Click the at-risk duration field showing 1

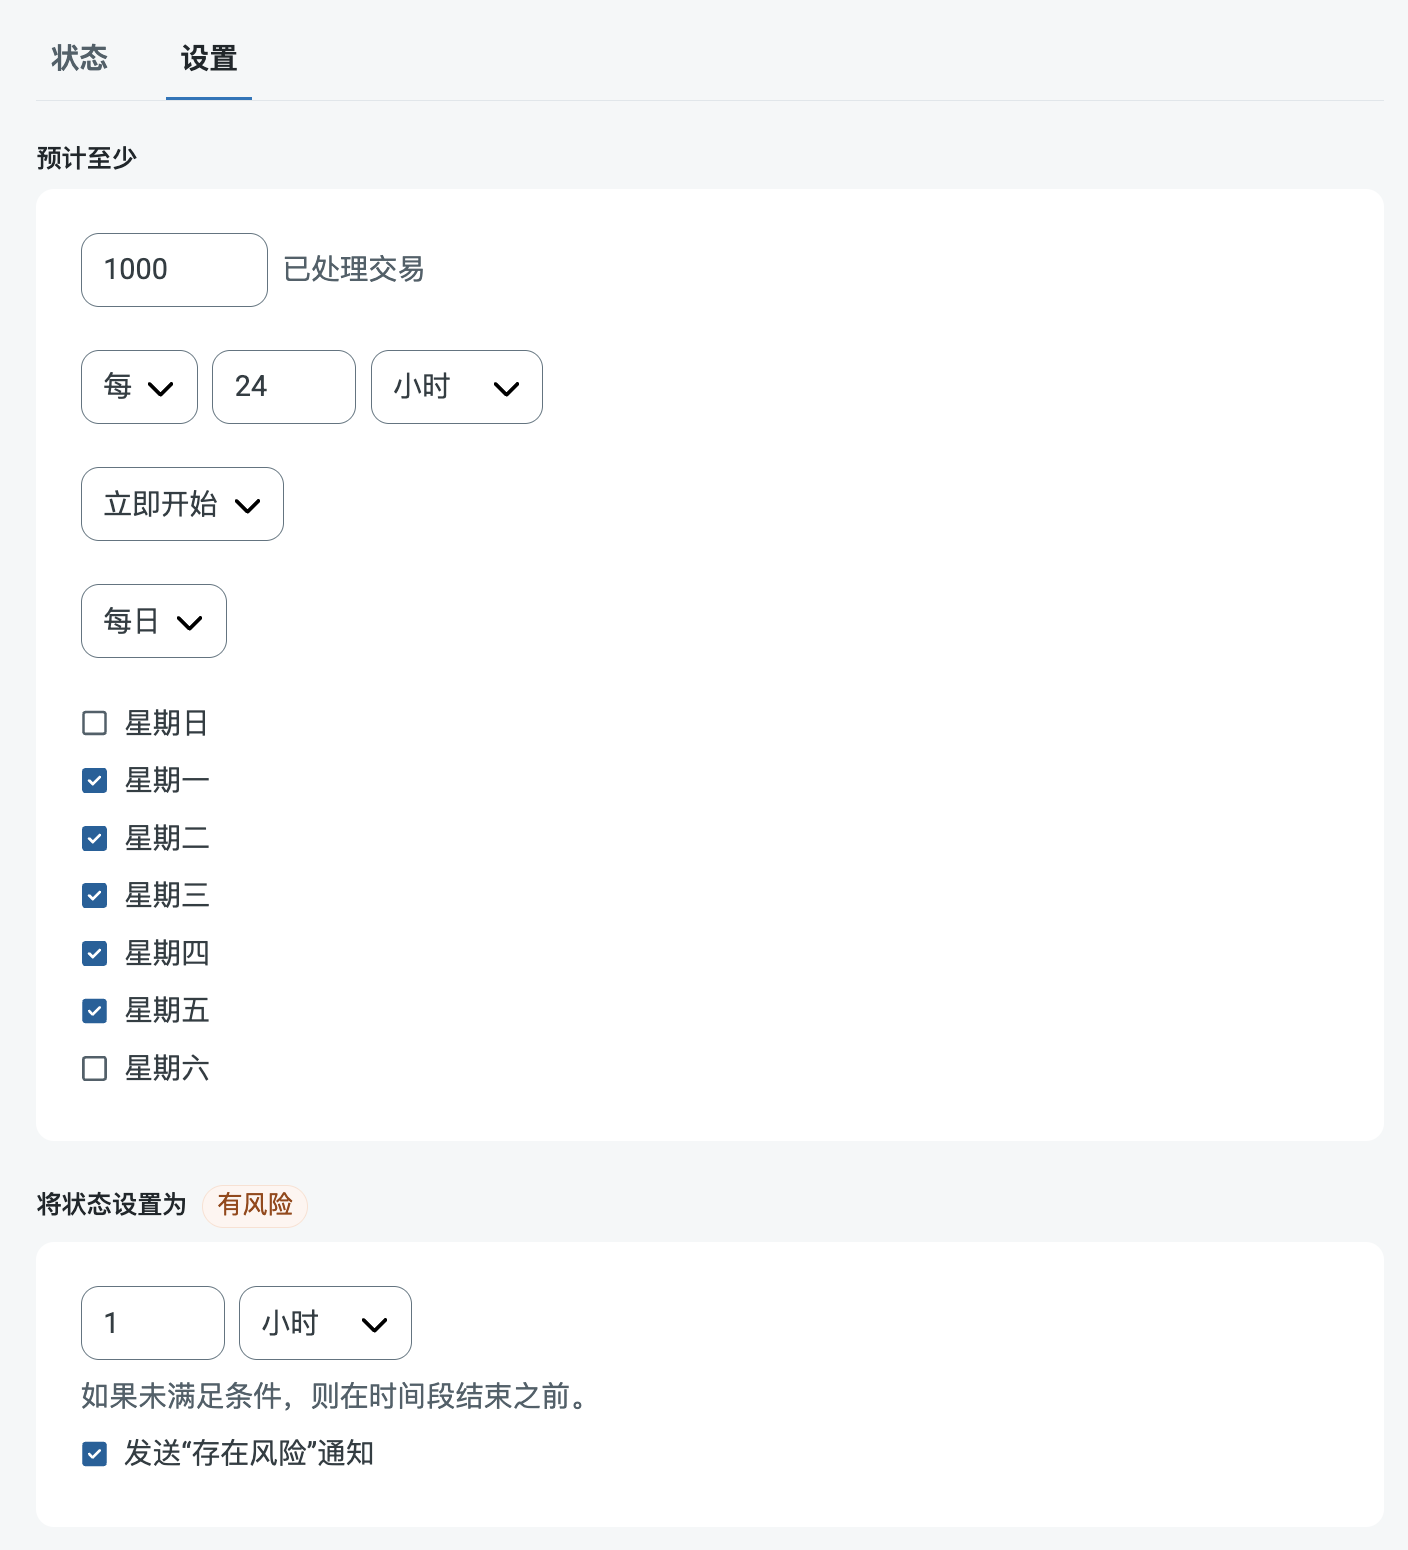click(152, 1323)
